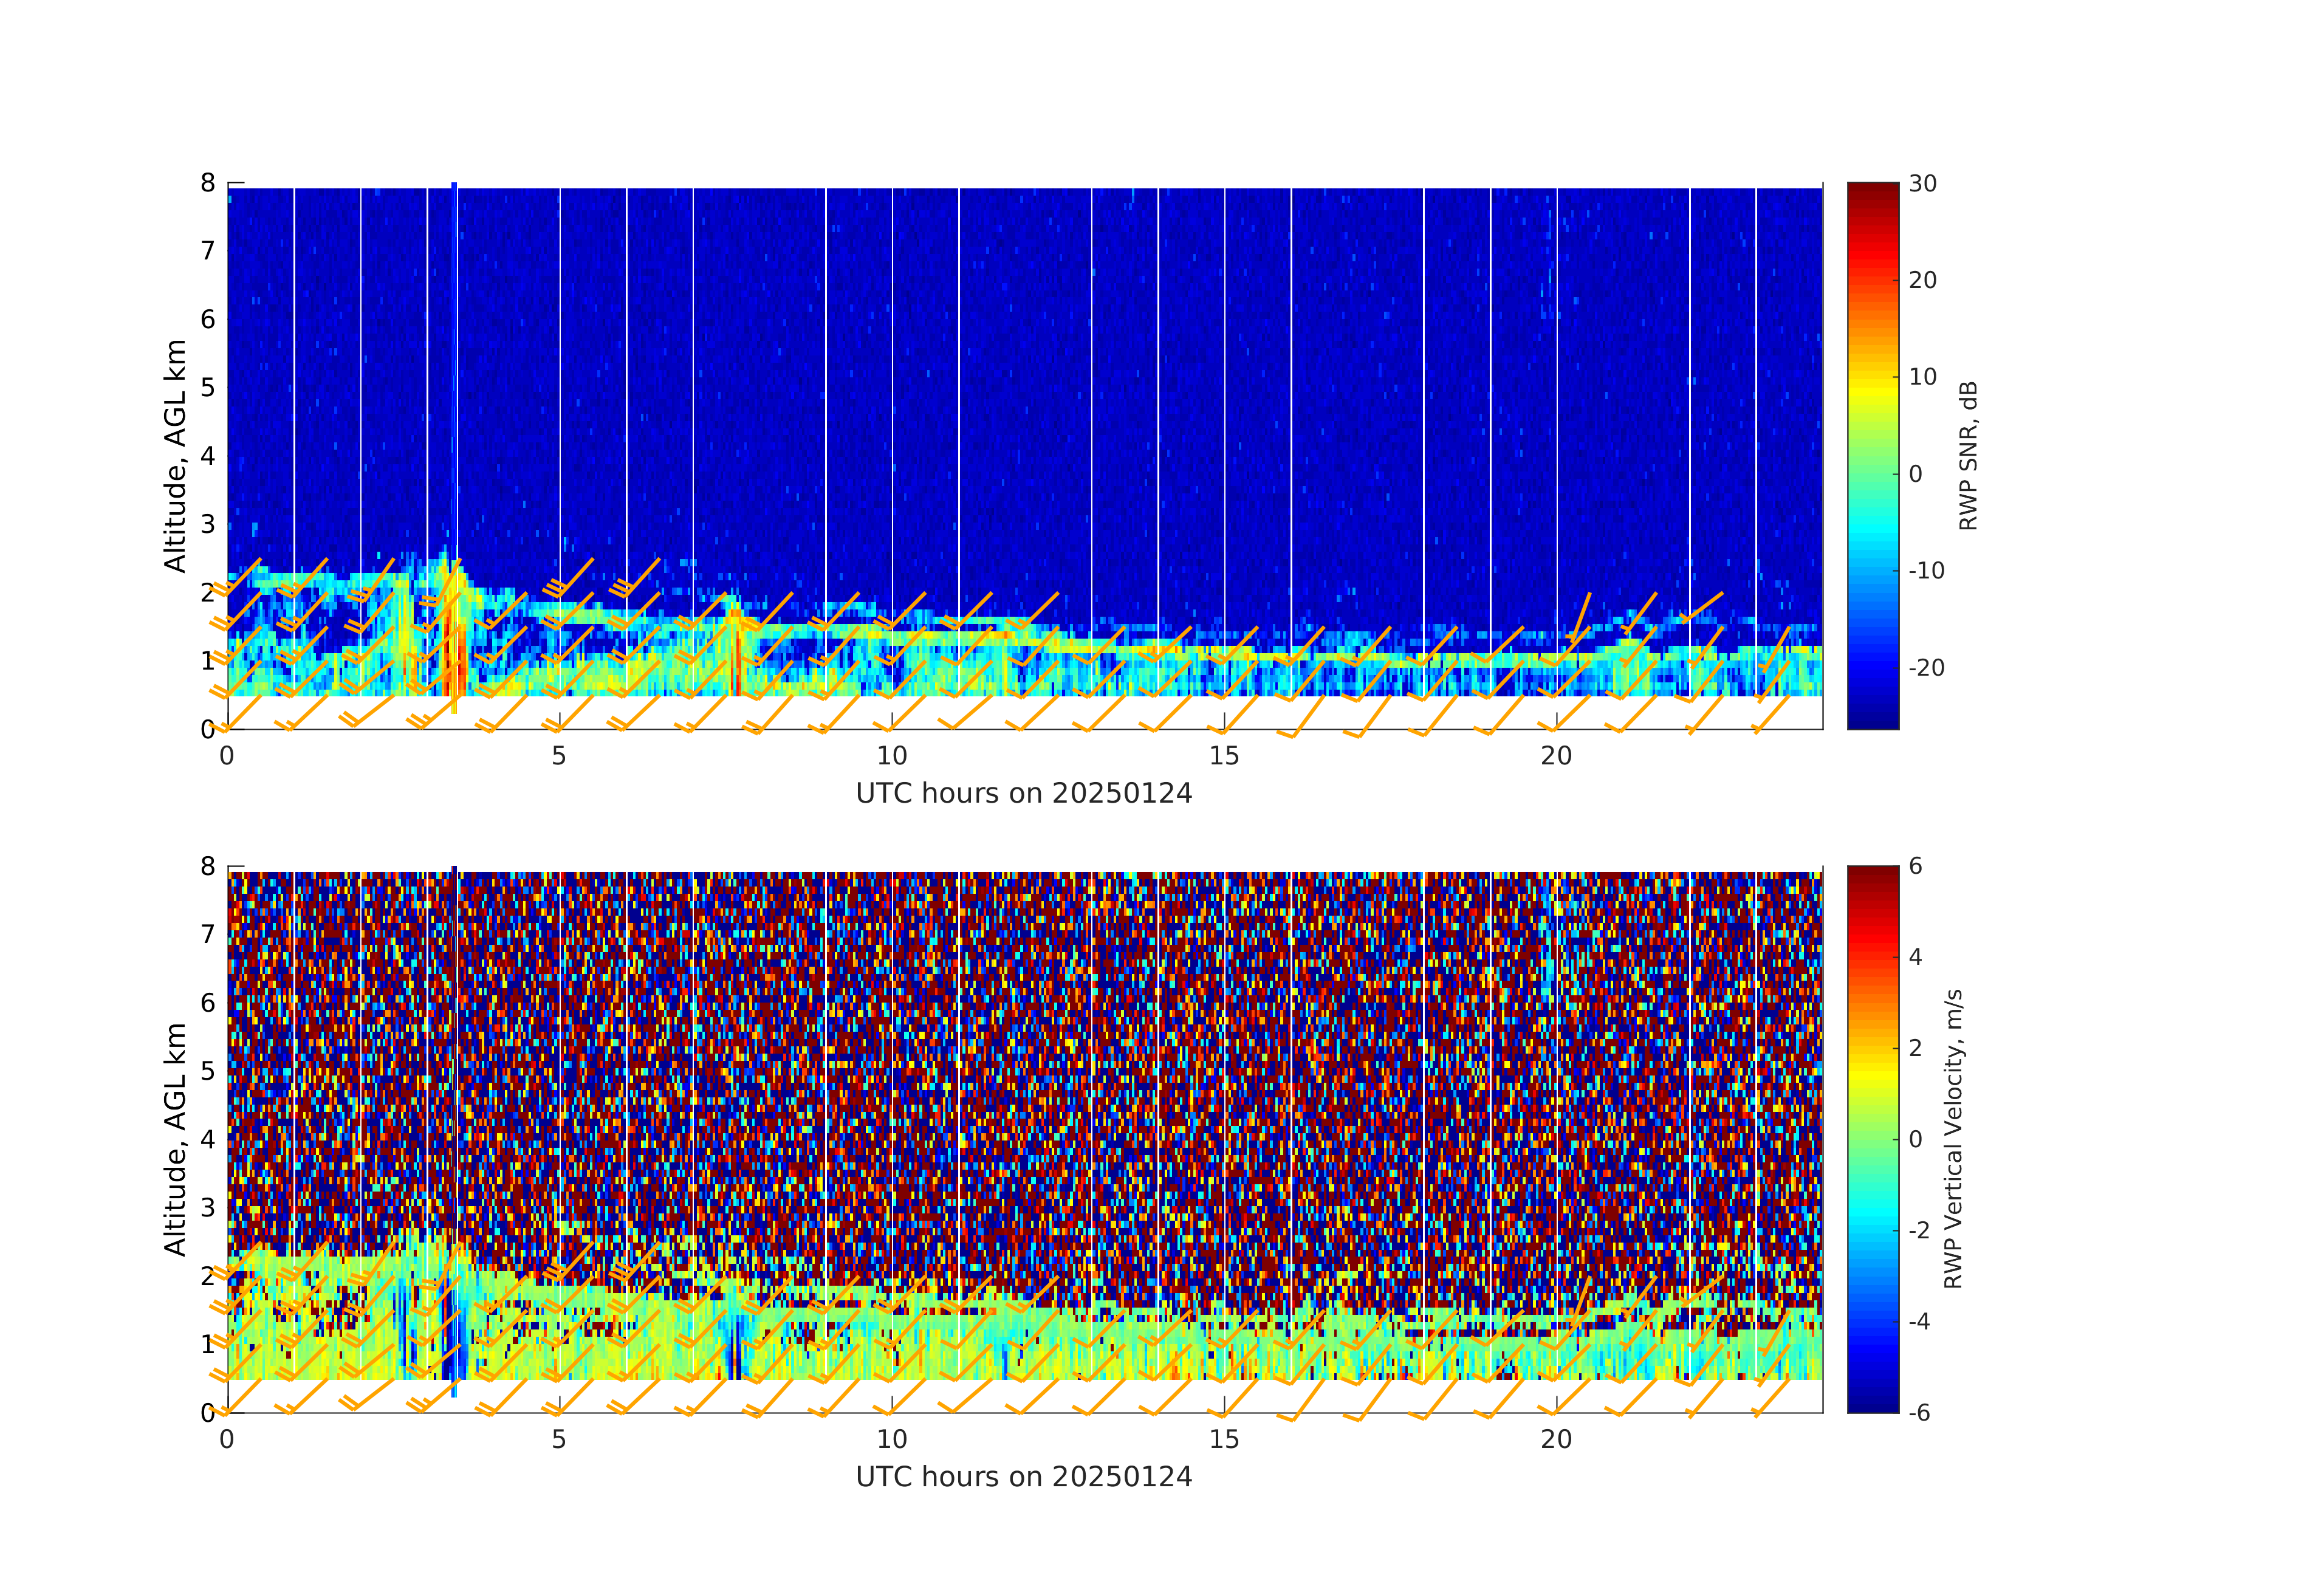Click hour 5 tick on bottom x-axis
The height and width of the screenshot is (1595, 2324).
558,1440
